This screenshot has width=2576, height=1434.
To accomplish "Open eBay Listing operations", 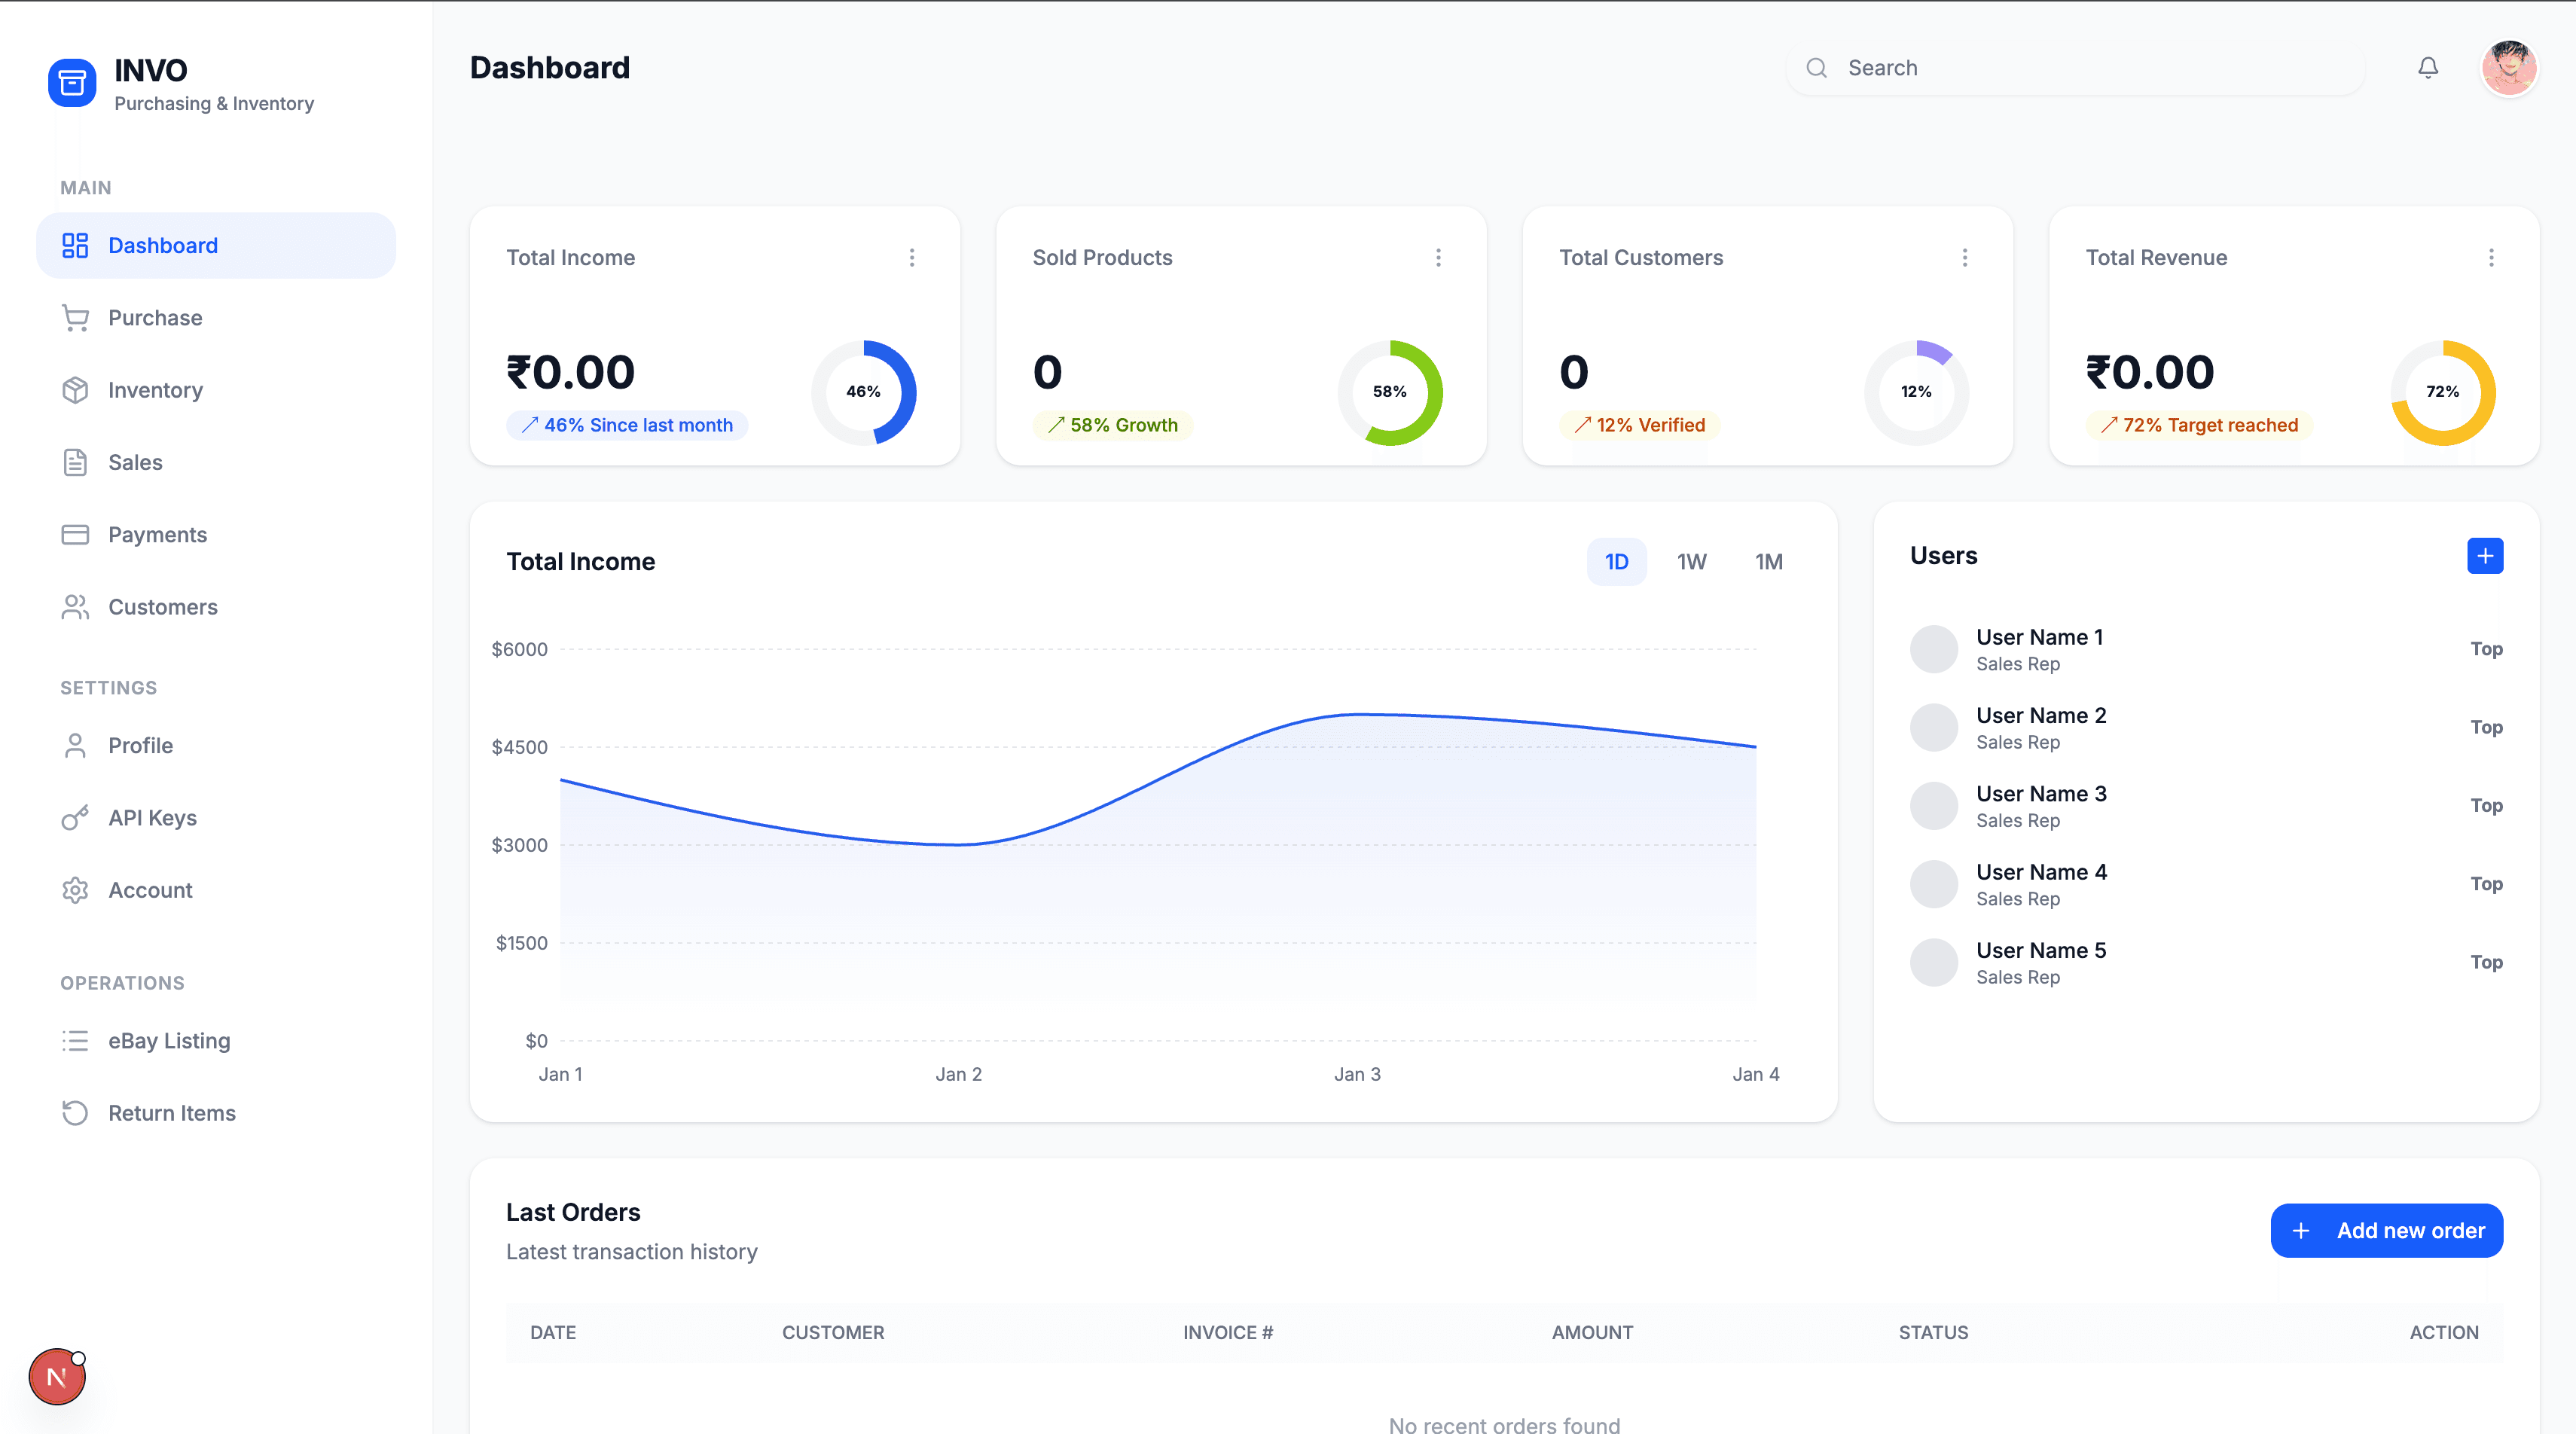I will pos(216,1041).
